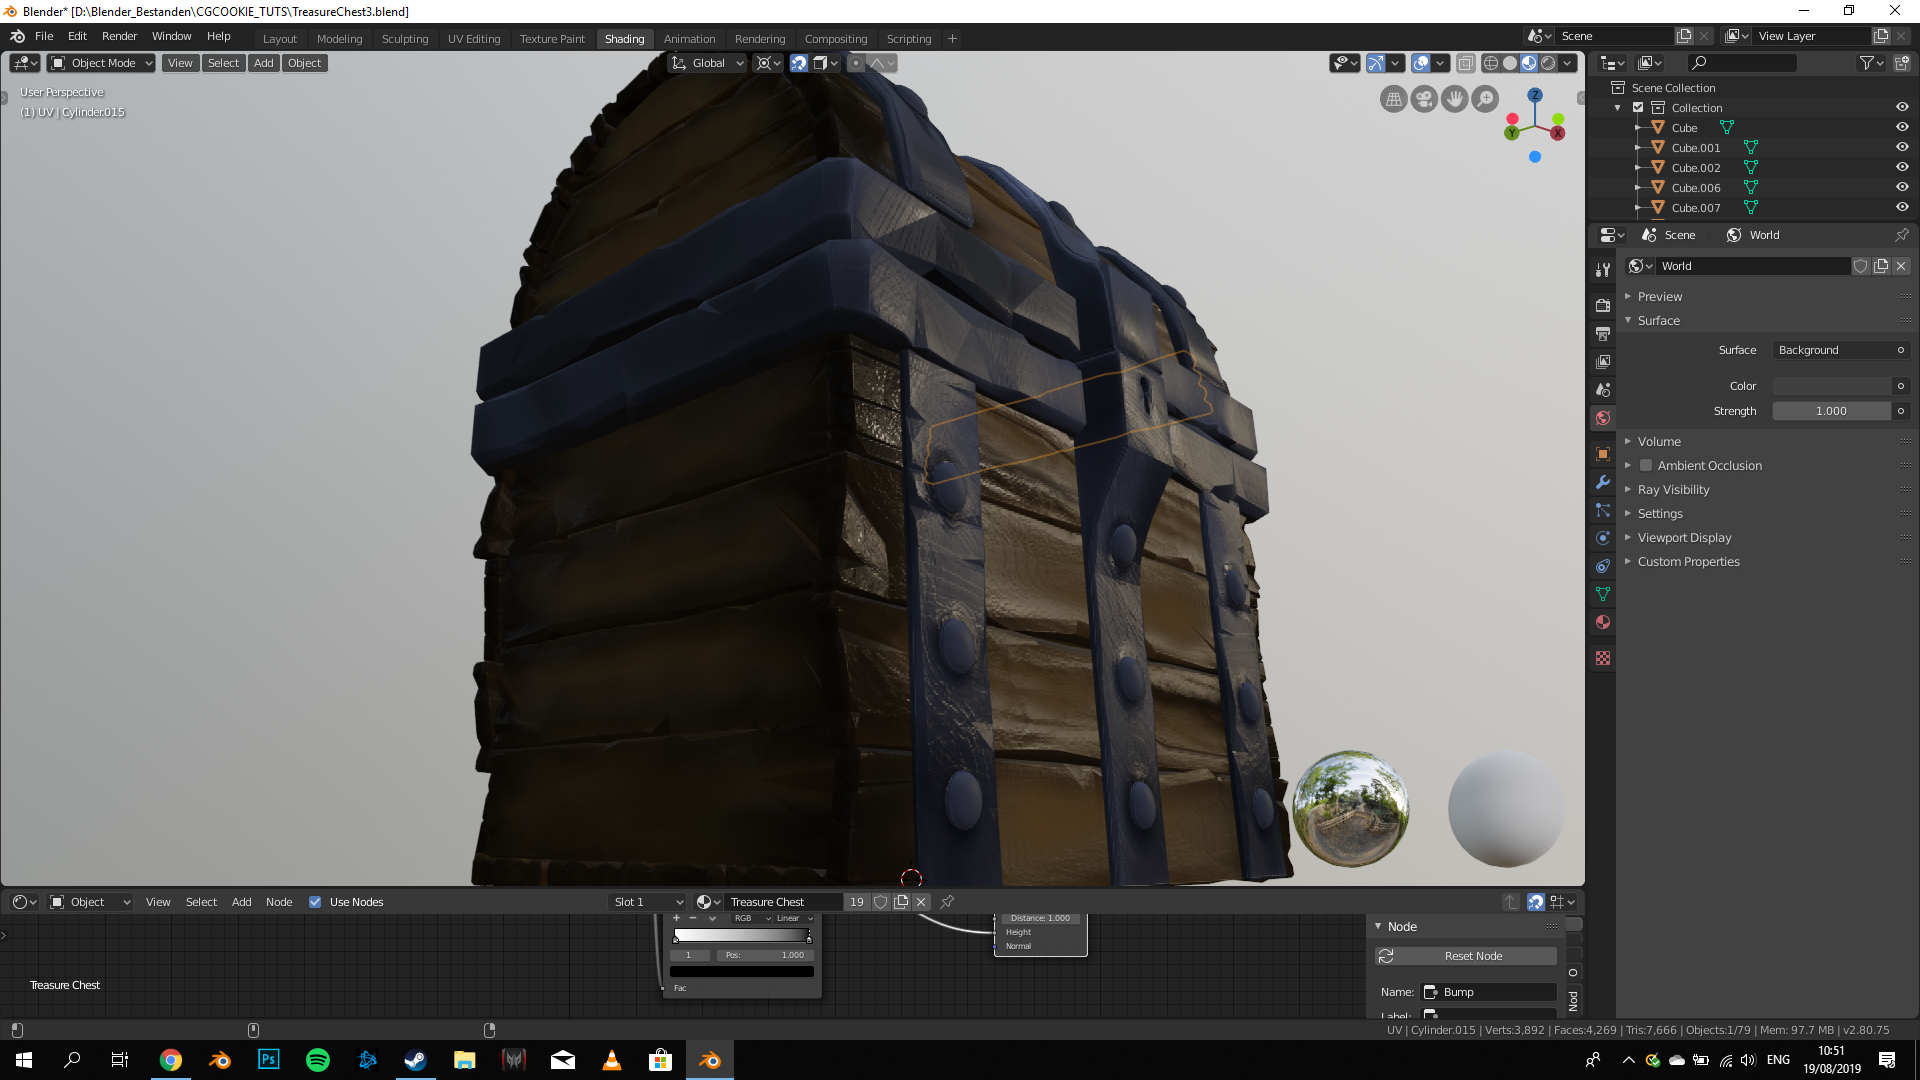The width and height of the screenshot is (1920, 1080).
Task: Enable the Ambient Occlusion checkbox
Action: point(1646,465)
